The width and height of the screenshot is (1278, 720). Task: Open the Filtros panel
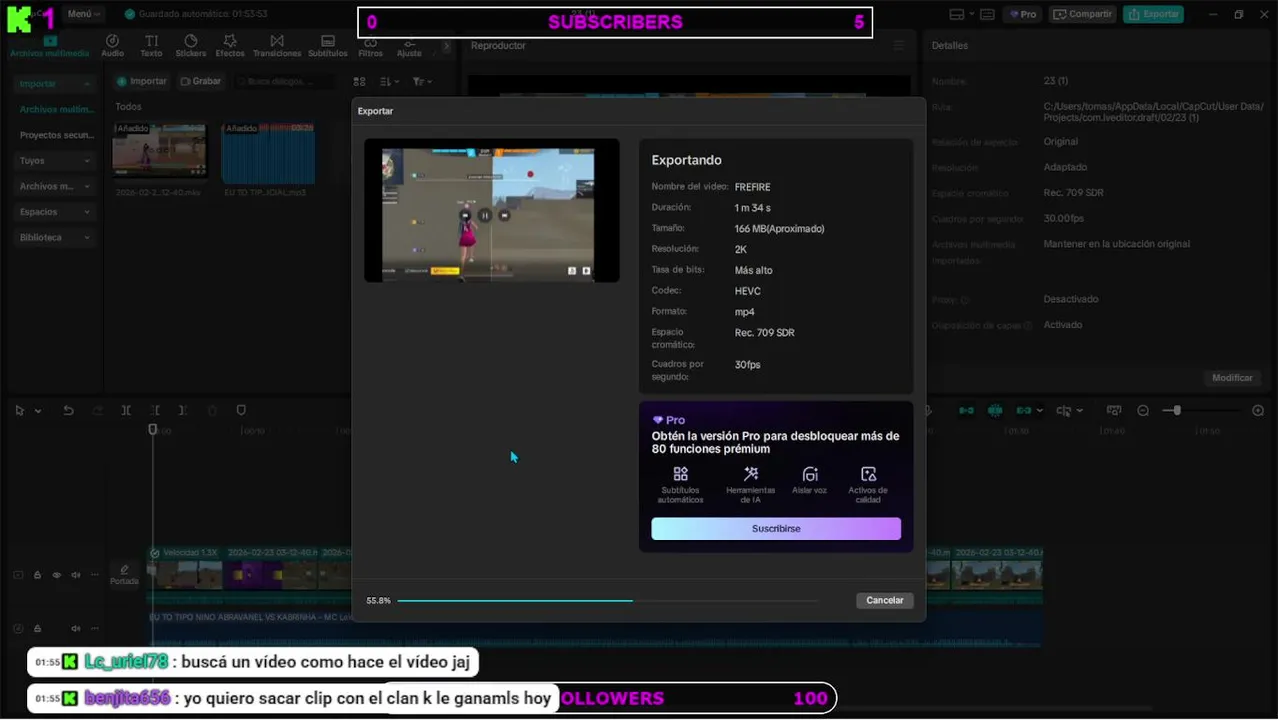pyautogui.click(x=370, y=48)
